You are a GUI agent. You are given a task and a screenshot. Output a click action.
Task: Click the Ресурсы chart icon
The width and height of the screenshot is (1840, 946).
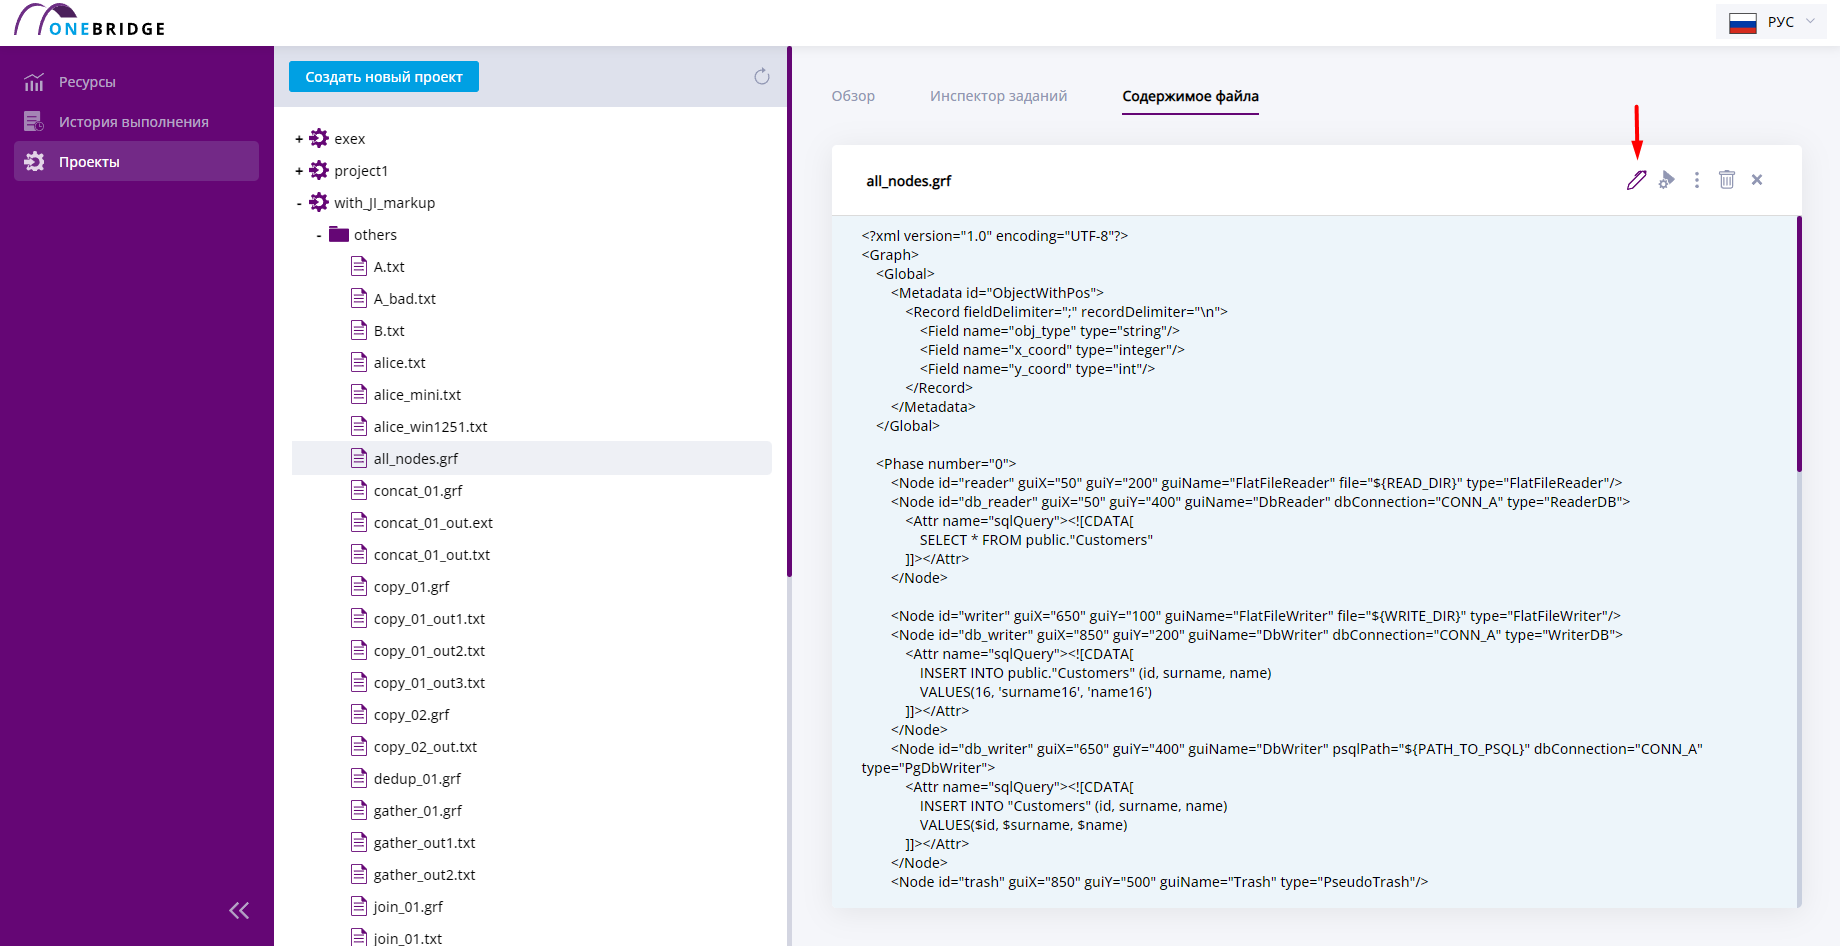(x=34, y=82)
